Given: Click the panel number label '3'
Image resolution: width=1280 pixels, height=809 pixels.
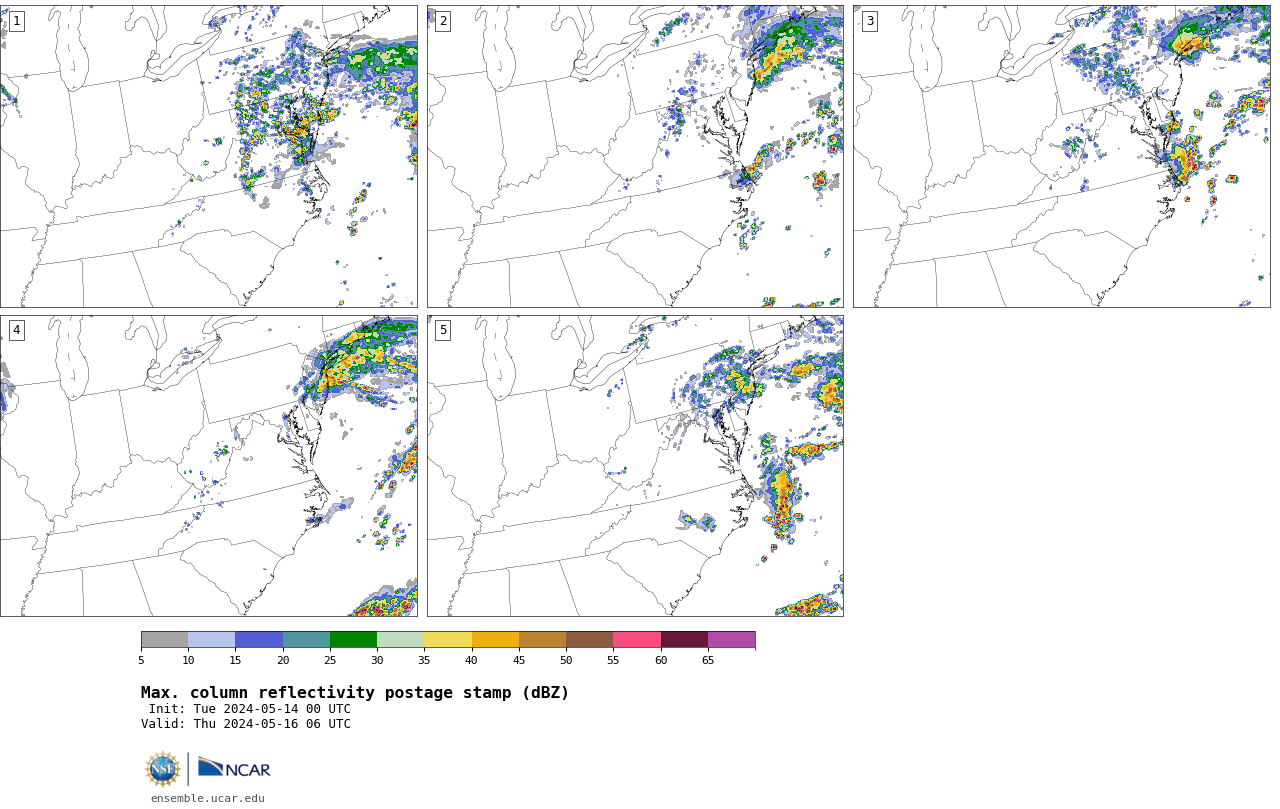Looking at the screenshot, I should pyautogui.click(x=869, y=21).
